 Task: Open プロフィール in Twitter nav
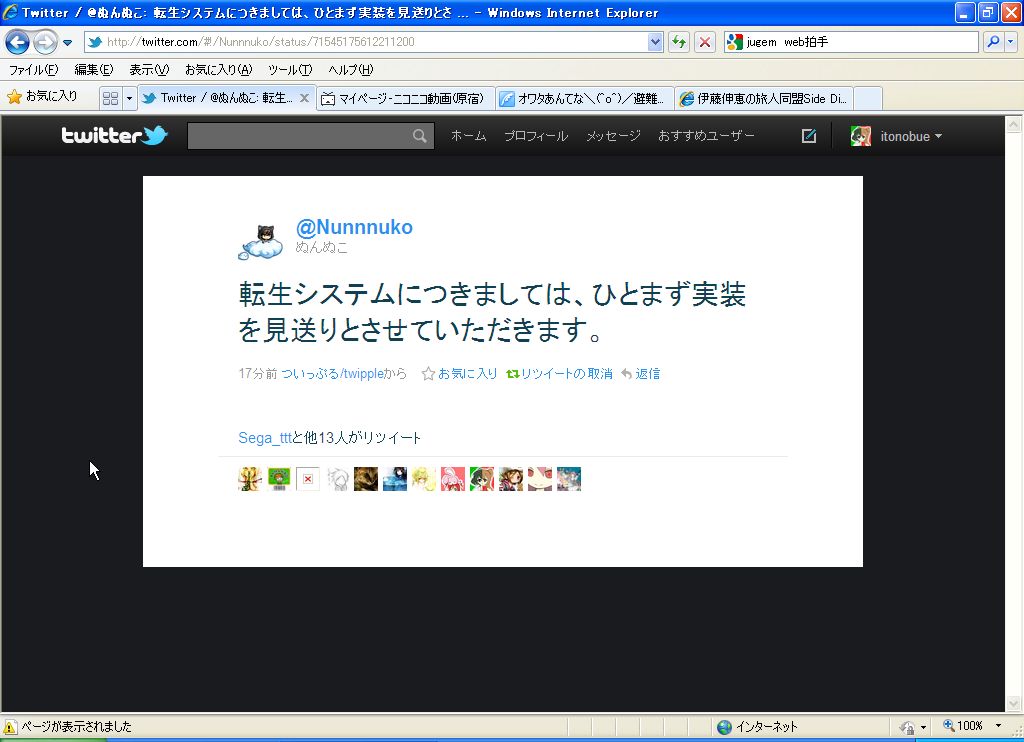pyautogui.click(x=536, y=136)
